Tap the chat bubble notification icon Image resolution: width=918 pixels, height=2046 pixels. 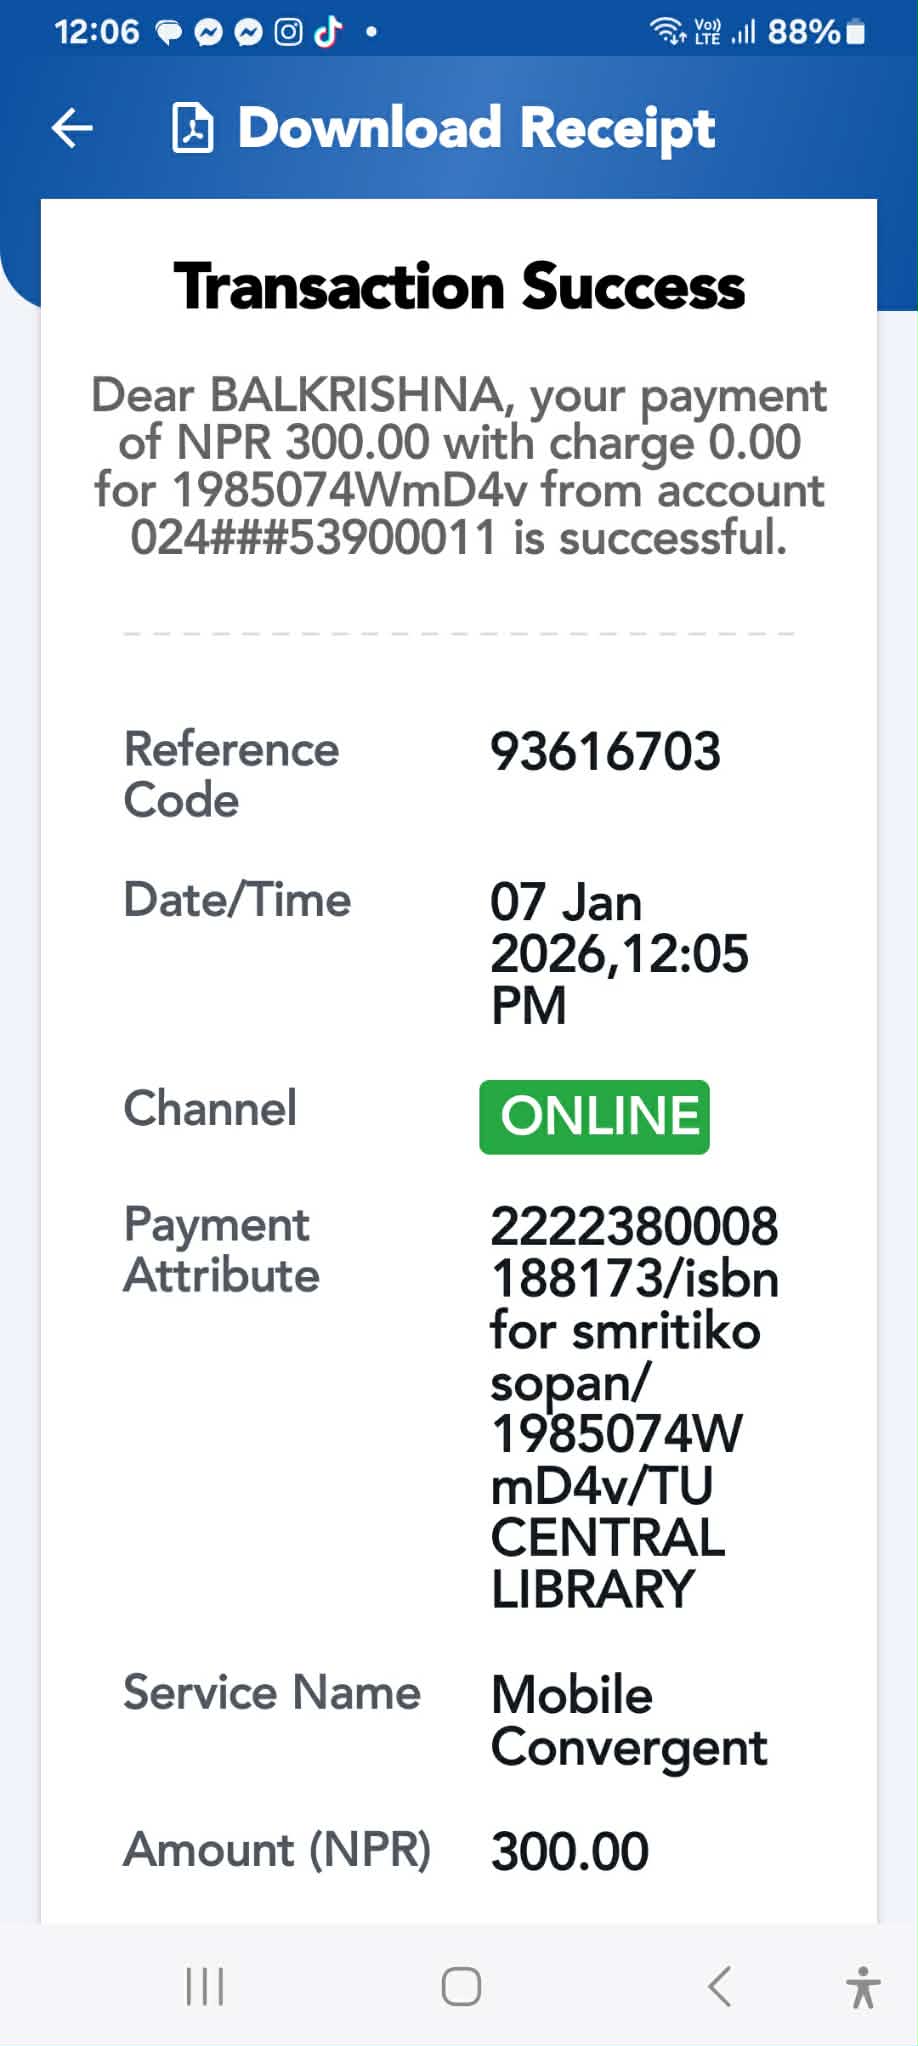168,33
